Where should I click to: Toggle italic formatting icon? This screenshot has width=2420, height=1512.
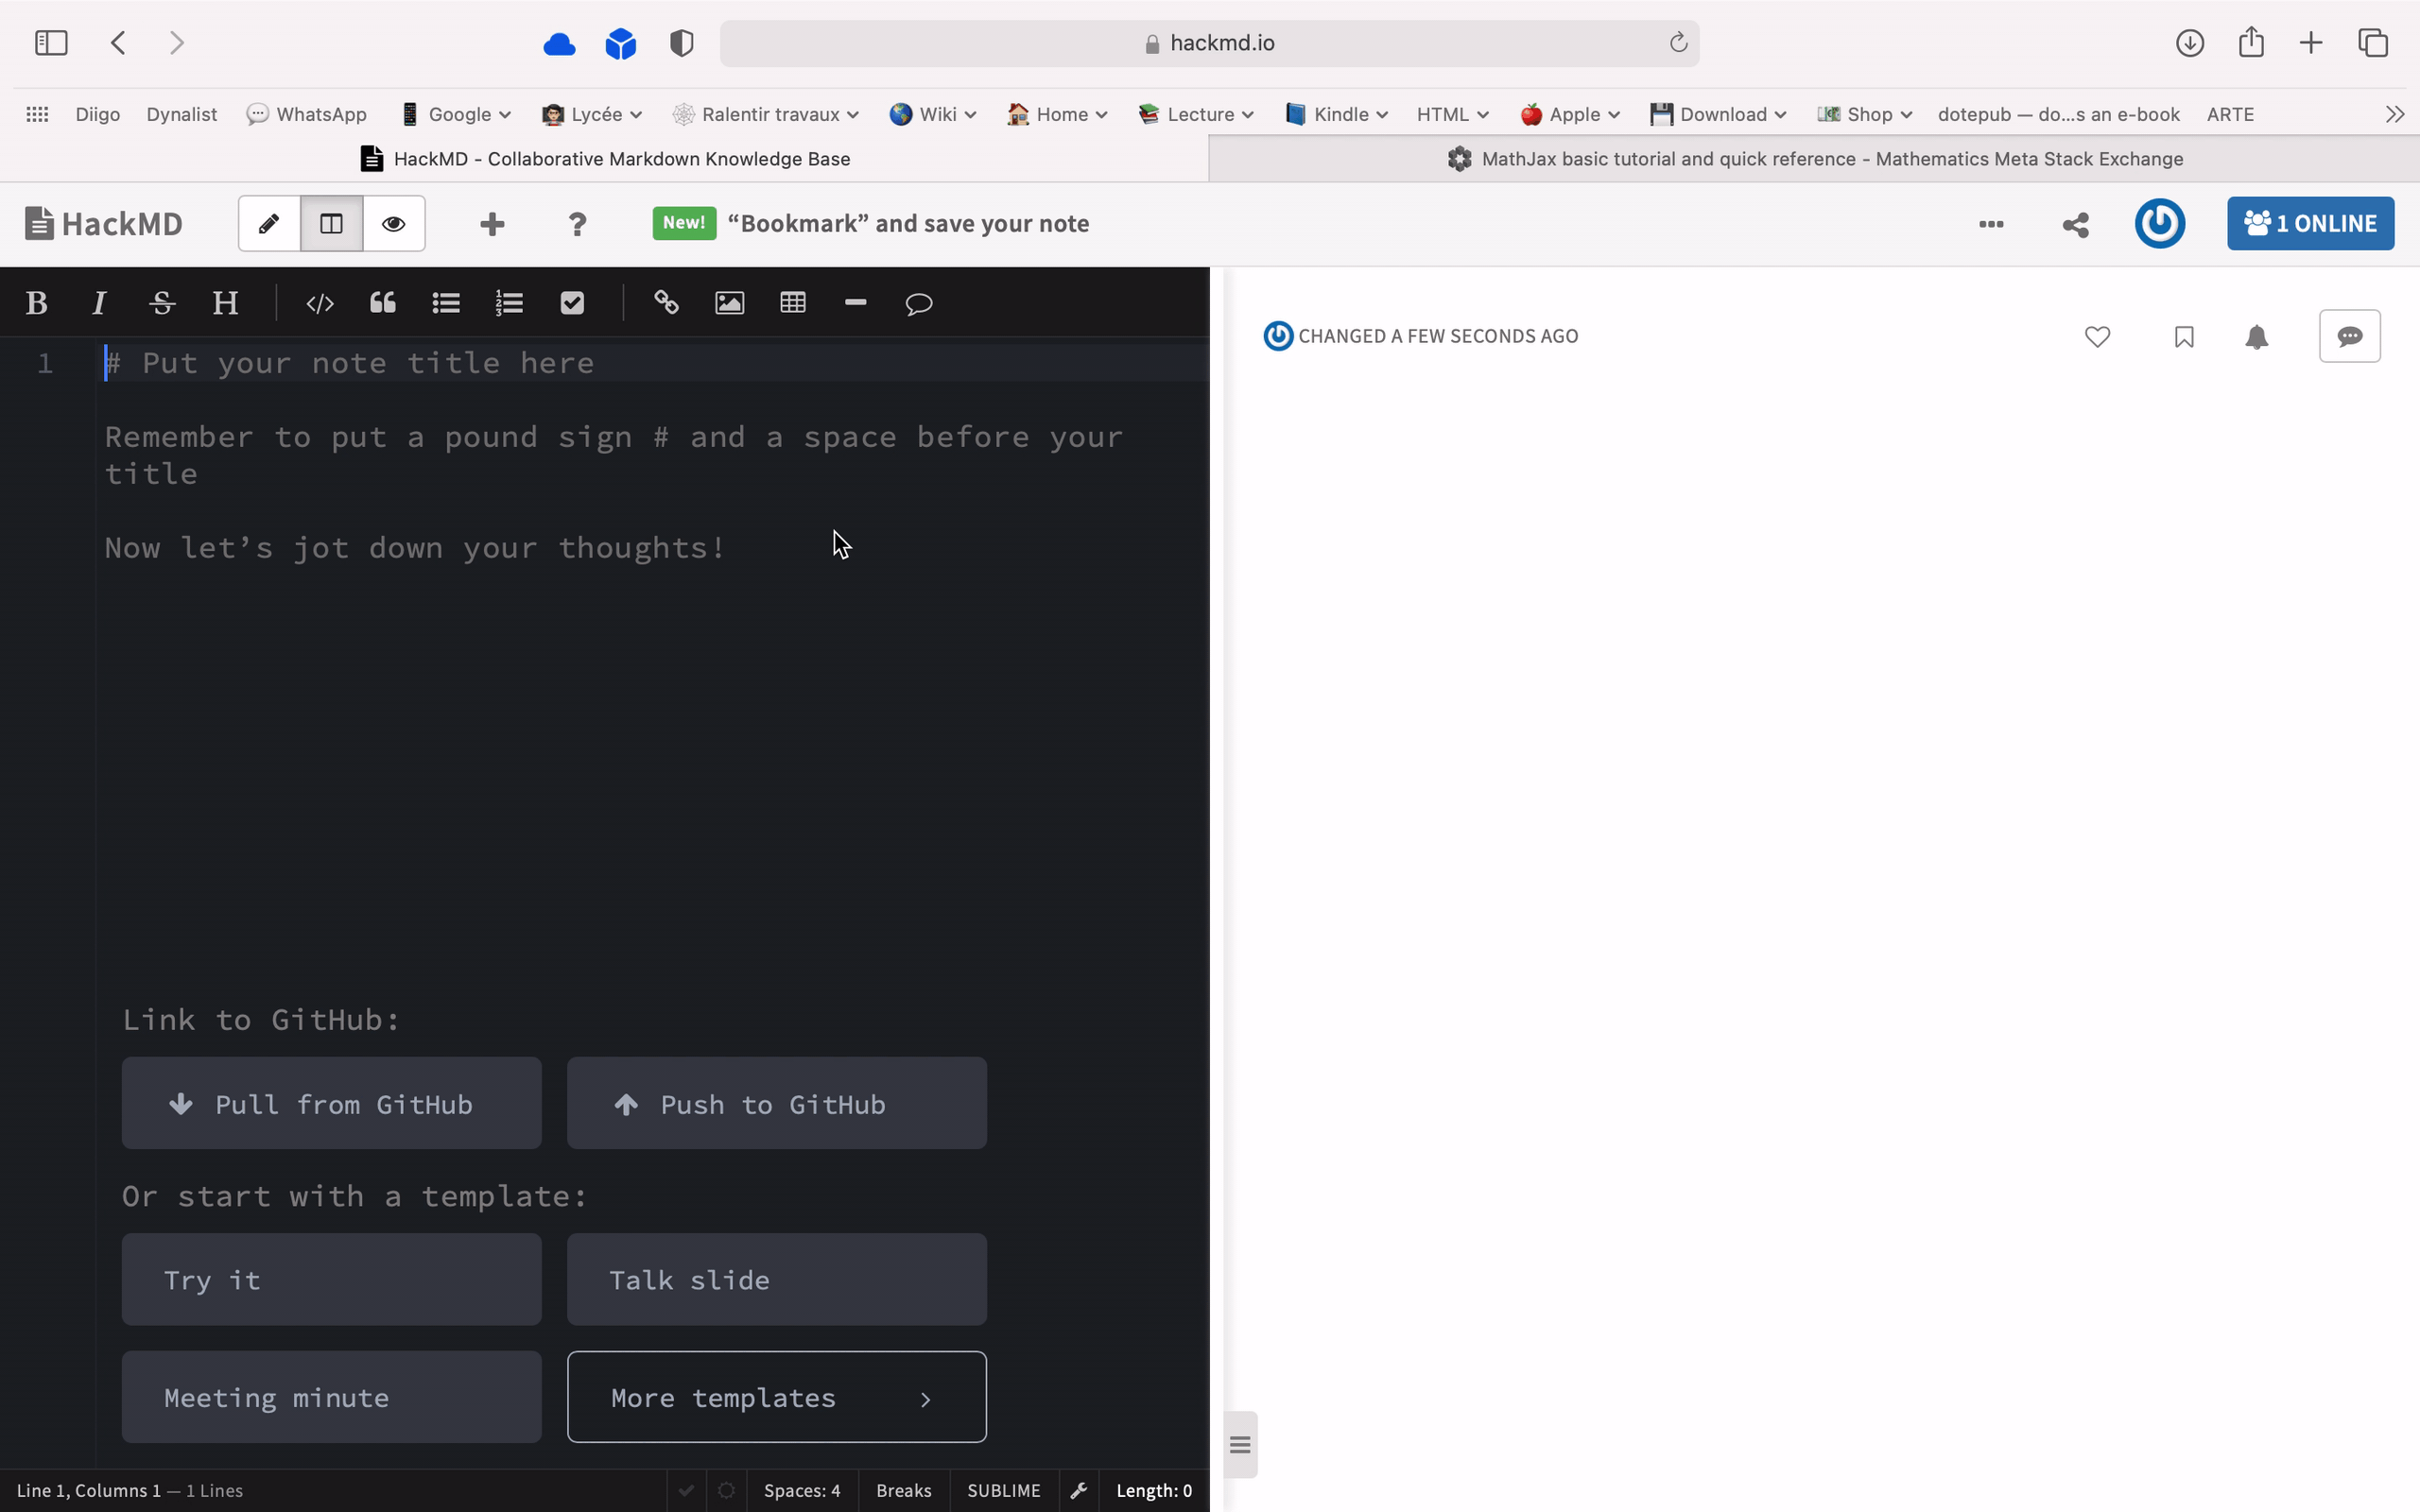pyautogui.click(x=99, y=303)
